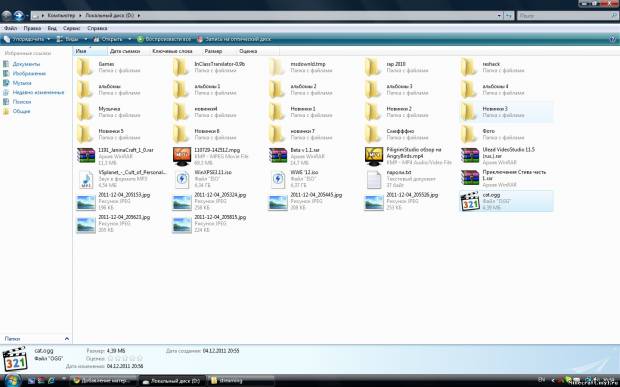Select the 2011-12-04_205445.jpg thumbnail
Screen dimensions: 620x387
(x=278, y=202)
